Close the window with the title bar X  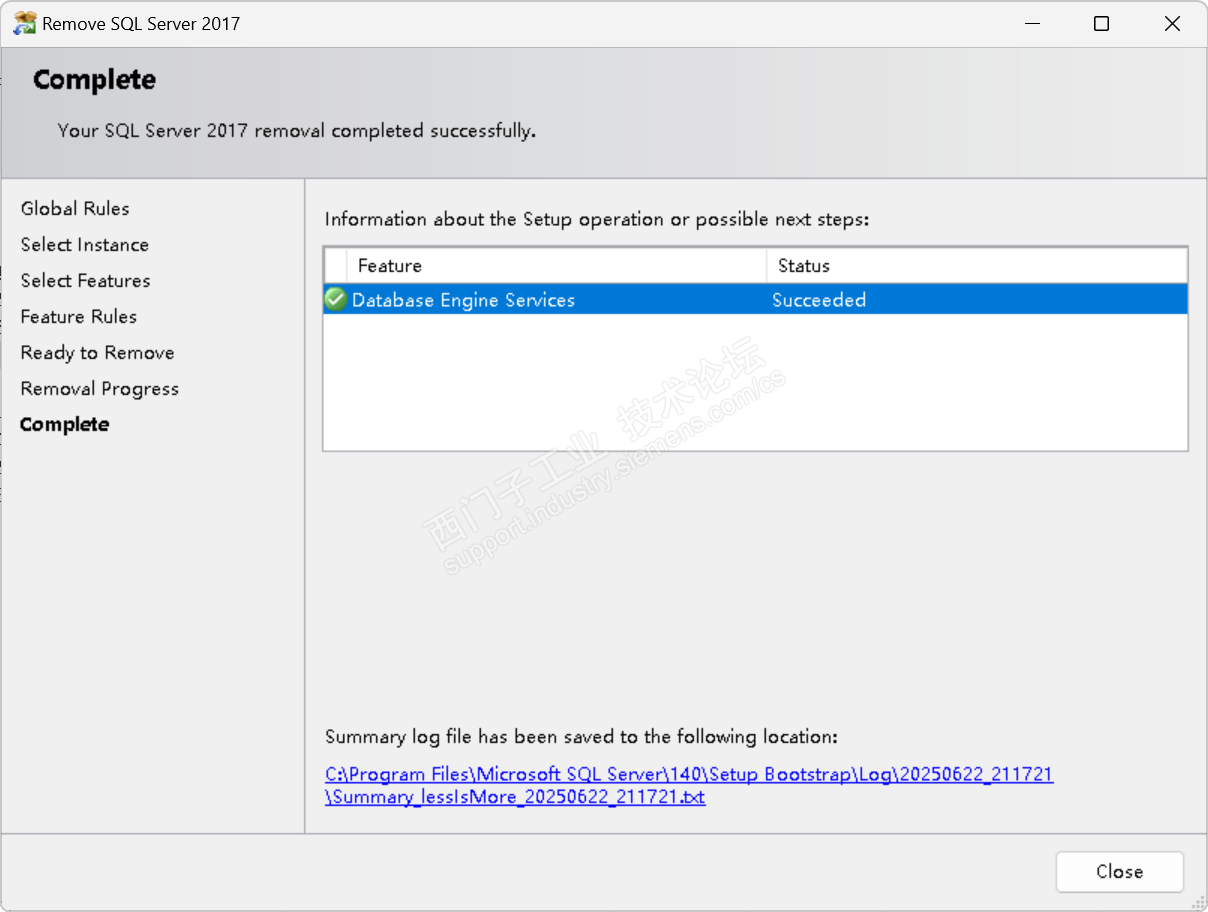click(1172, 23)
